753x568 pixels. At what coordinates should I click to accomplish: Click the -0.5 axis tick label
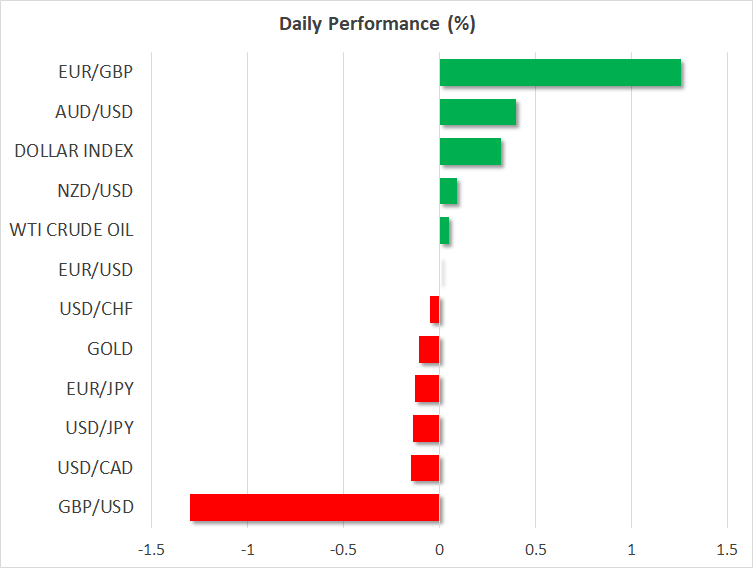click(x=343, y=549)
